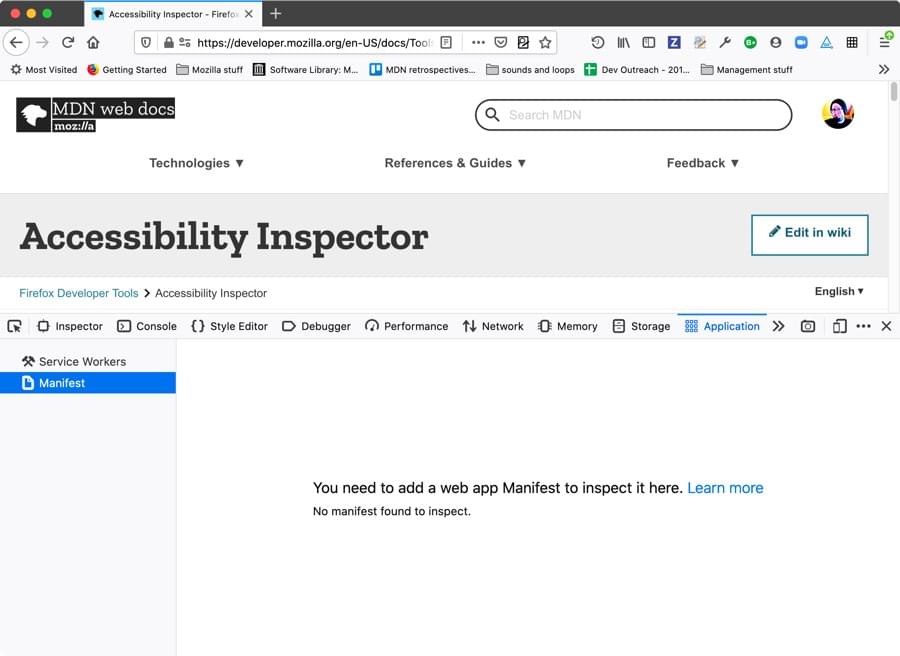Open the Library bookshelf icon
Image resolution: width=900 pixels, height=656 pixels.
[623, 43]
